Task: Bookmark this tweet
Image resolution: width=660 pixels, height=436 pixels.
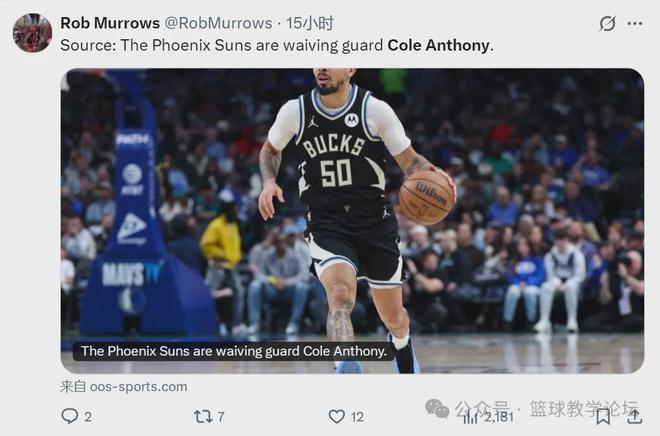Action: tap(603, 416)
